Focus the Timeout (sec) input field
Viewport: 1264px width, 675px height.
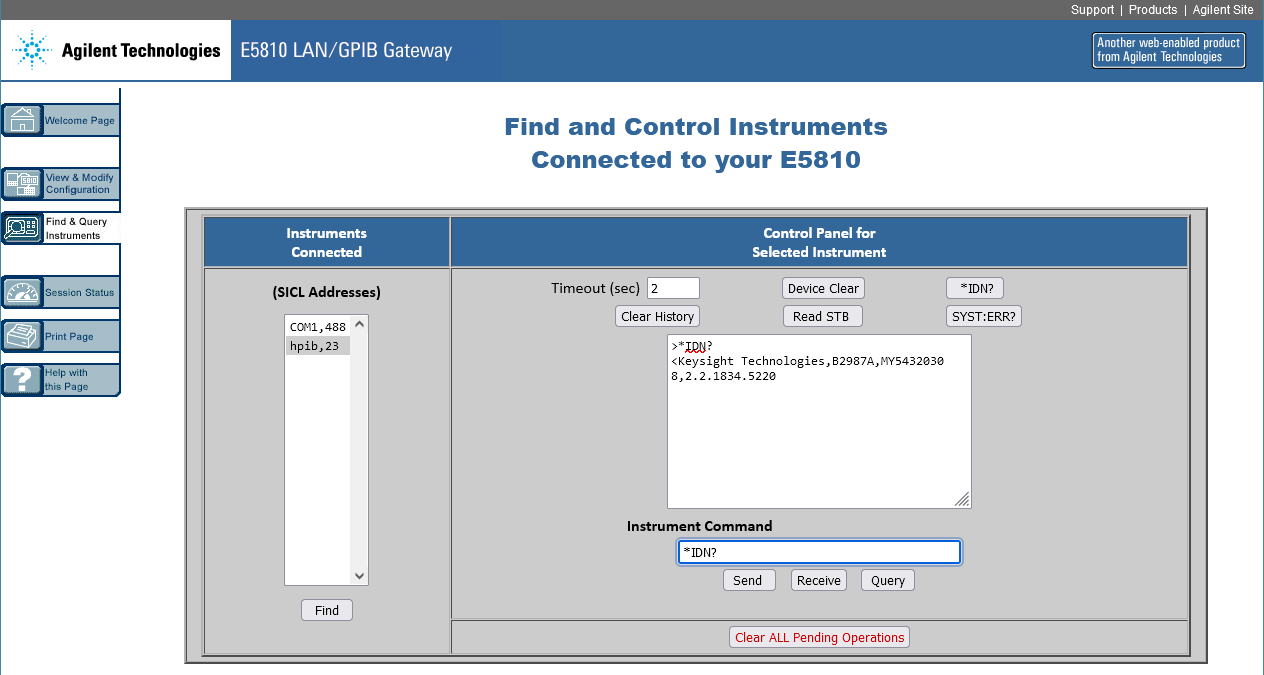coord(673,288)
